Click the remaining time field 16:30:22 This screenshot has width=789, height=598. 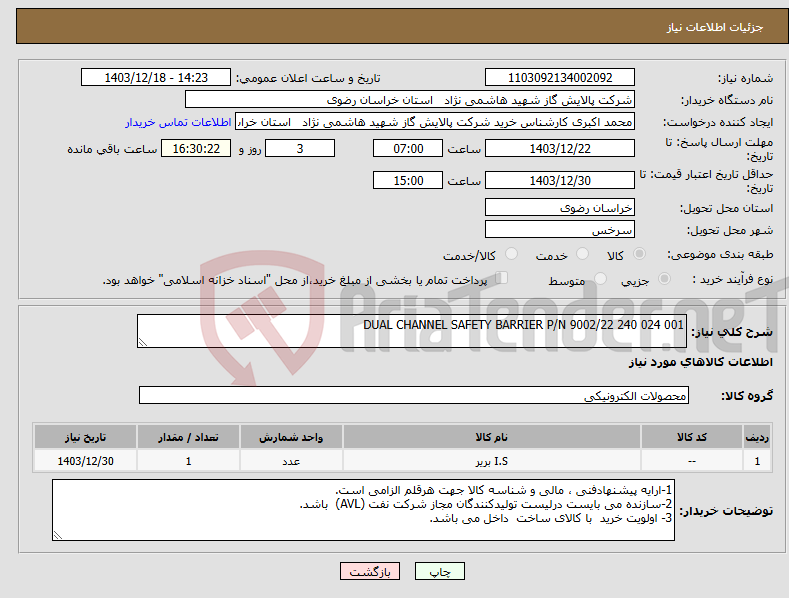196,148
